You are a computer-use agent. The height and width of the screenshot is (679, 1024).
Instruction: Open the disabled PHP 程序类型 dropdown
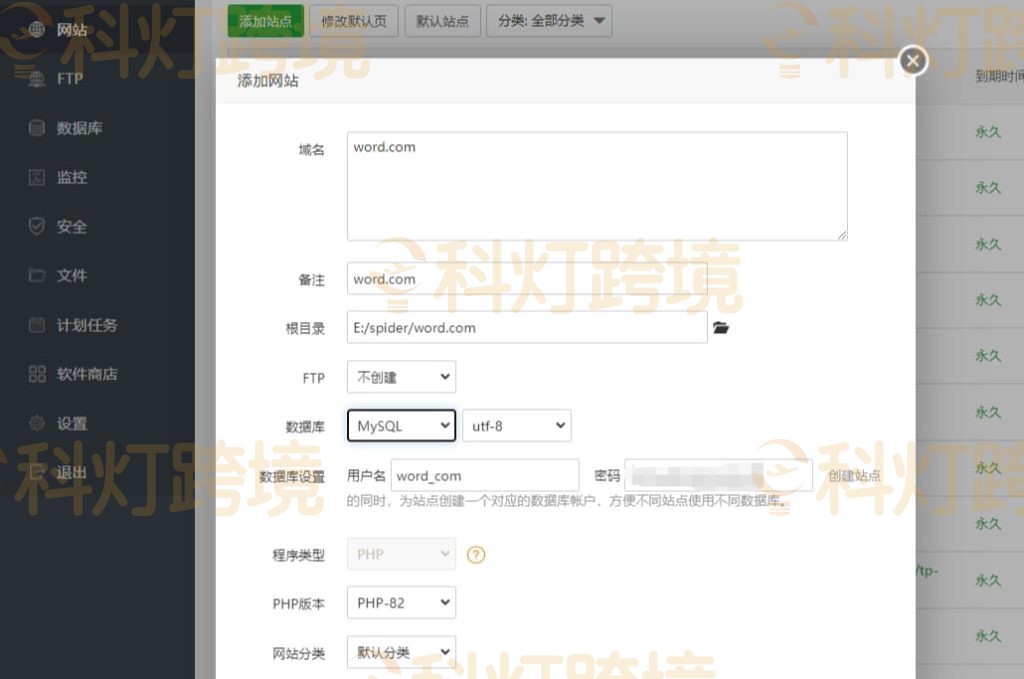click(402, 554)
